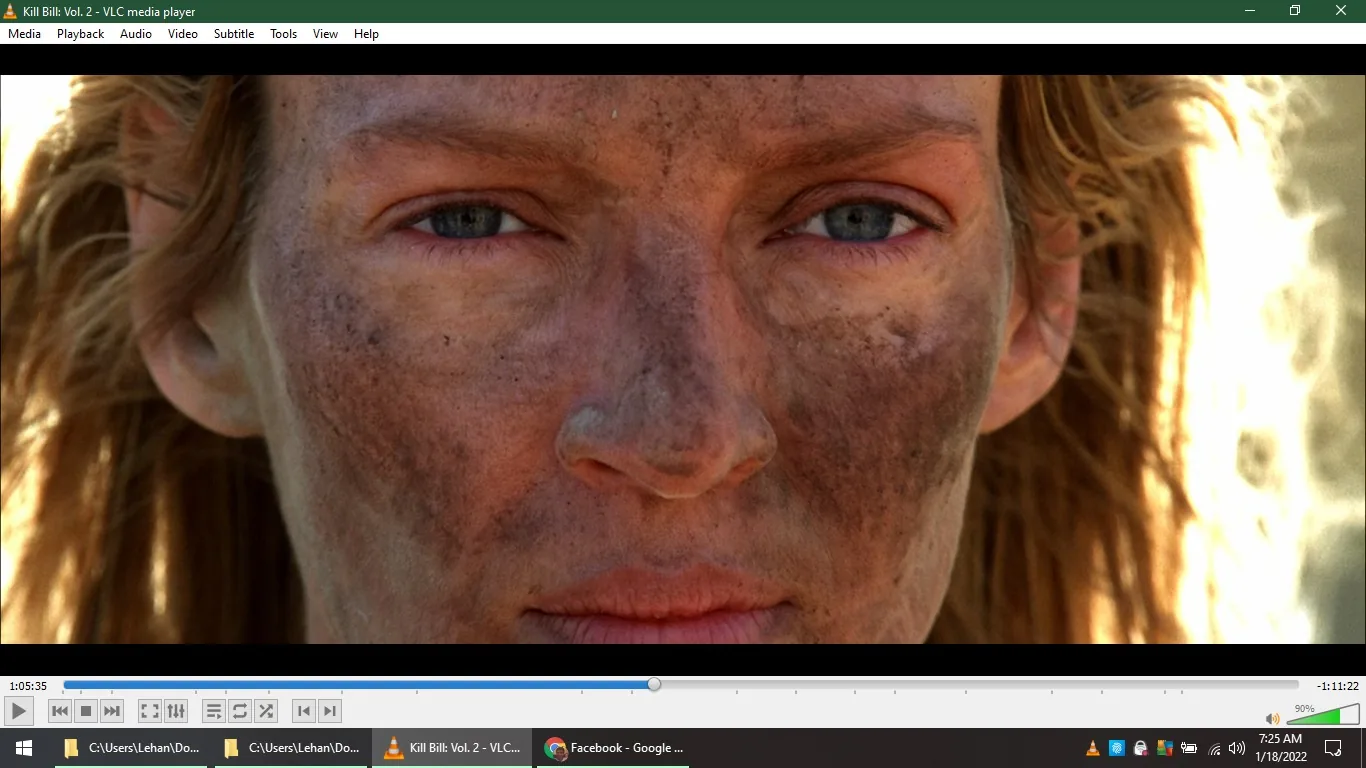Mute audio via the speaker icon
The image size is (1366, 768).
pyautogui.click(x=1272, y=719)
